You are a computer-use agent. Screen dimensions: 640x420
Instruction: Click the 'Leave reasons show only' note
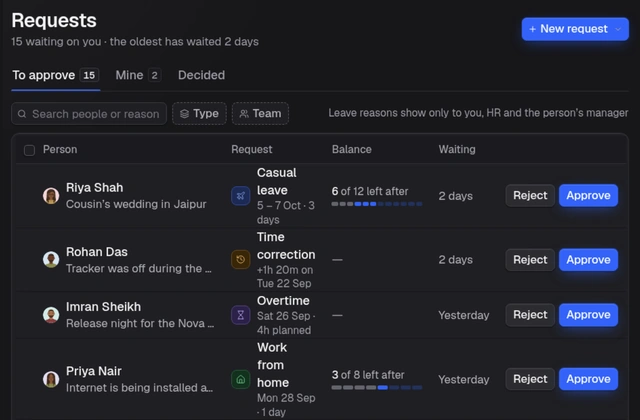click(x=478, y=113)
